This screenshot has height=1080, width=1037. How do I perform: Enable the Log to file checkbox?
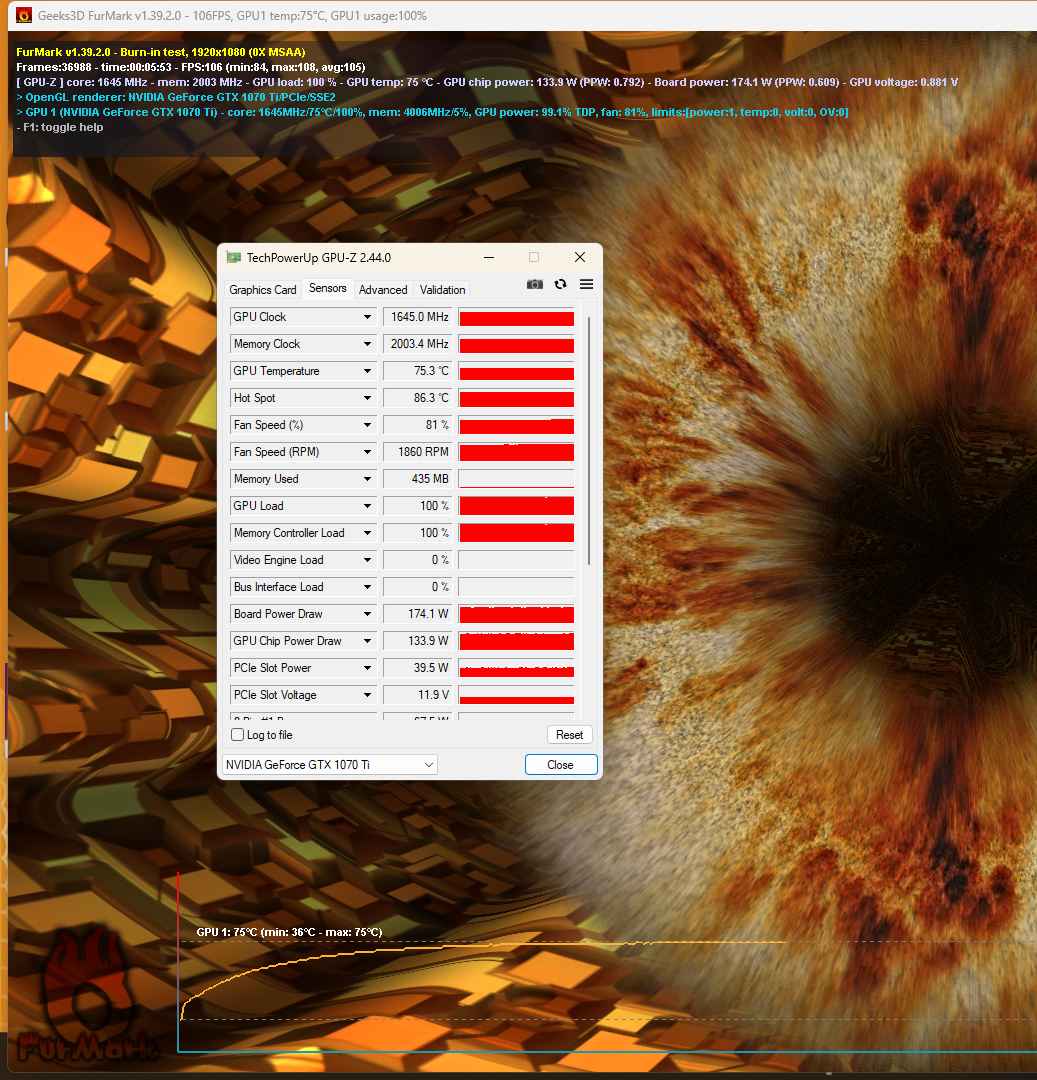tap(238, 735)
